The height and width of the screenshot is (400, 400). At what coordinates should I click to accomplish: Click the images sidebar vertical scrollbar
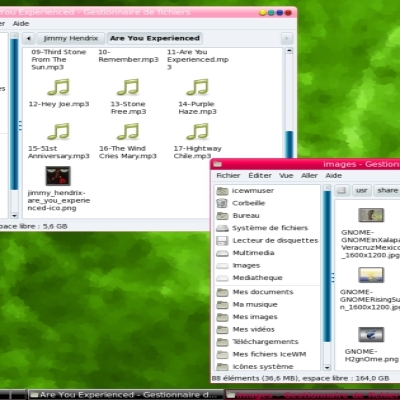tap(327, 267)
